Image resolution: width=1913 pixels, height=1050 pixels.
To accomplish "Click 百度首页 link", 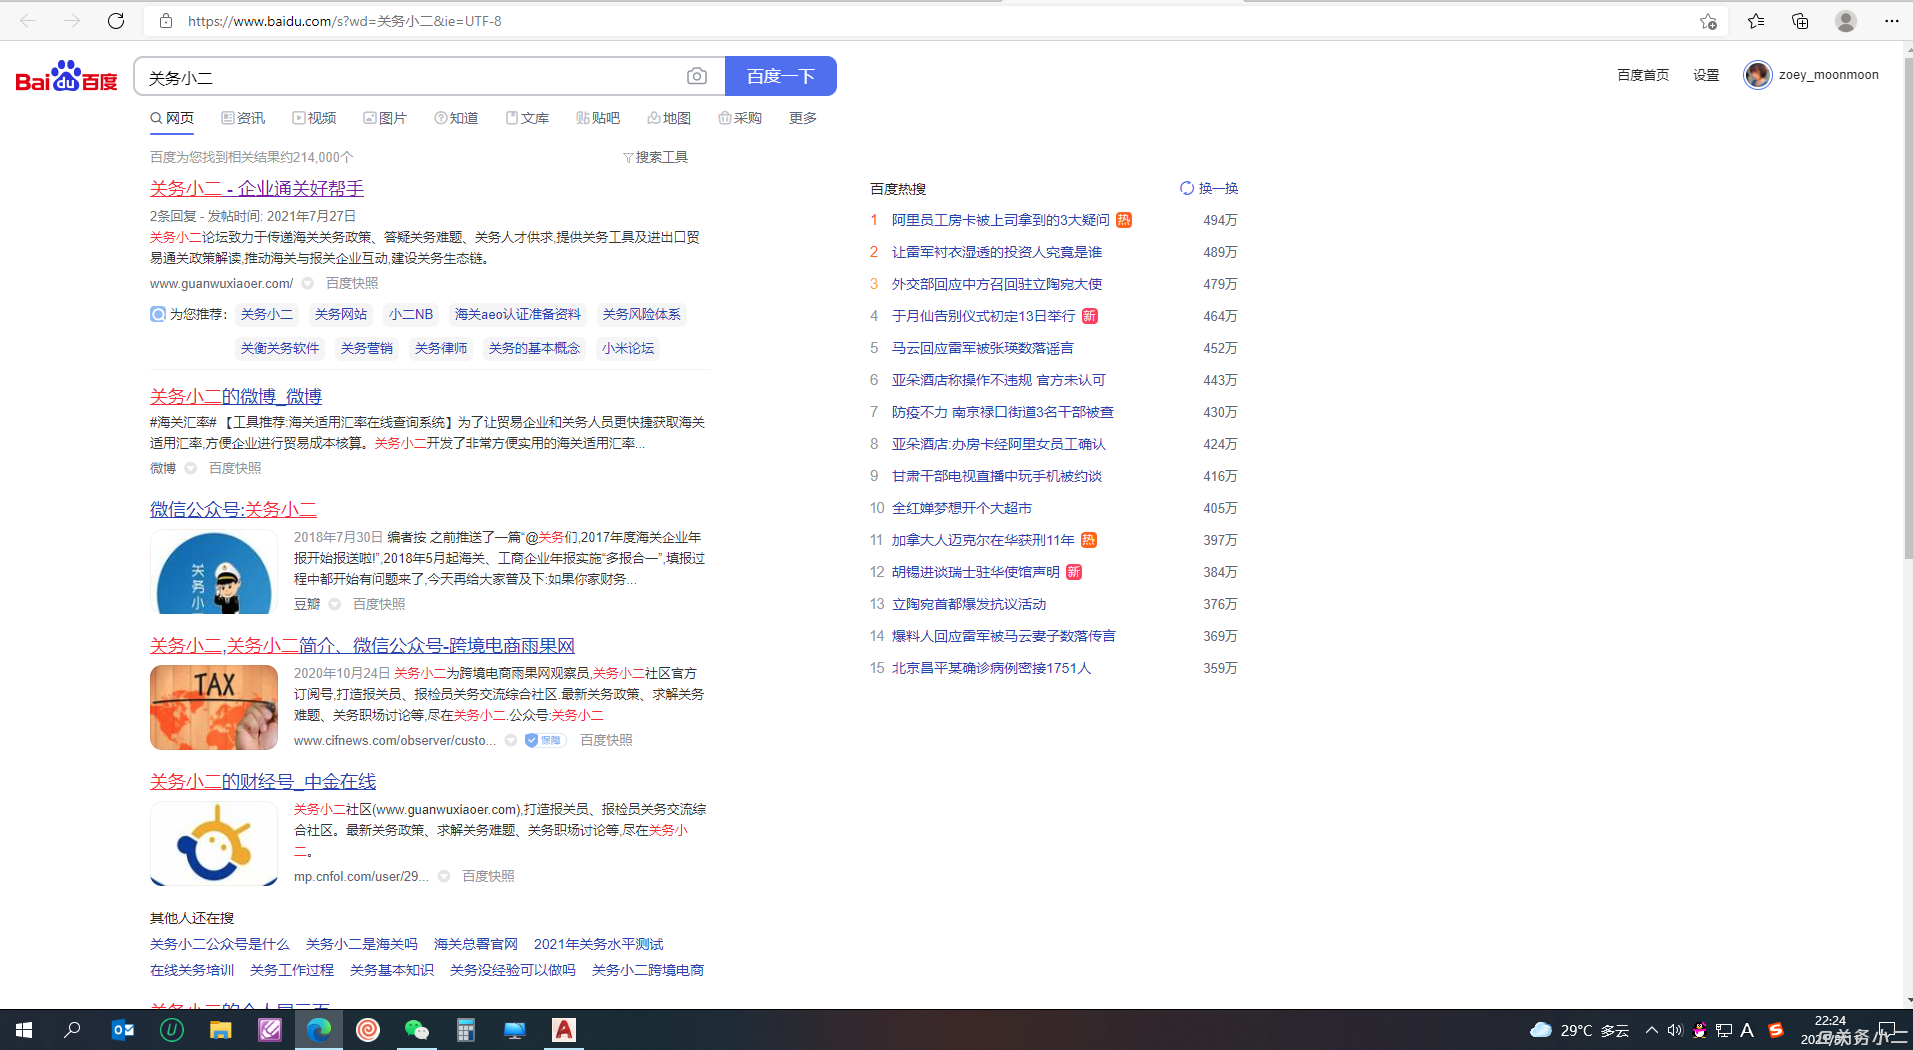I will (1643, 75).
